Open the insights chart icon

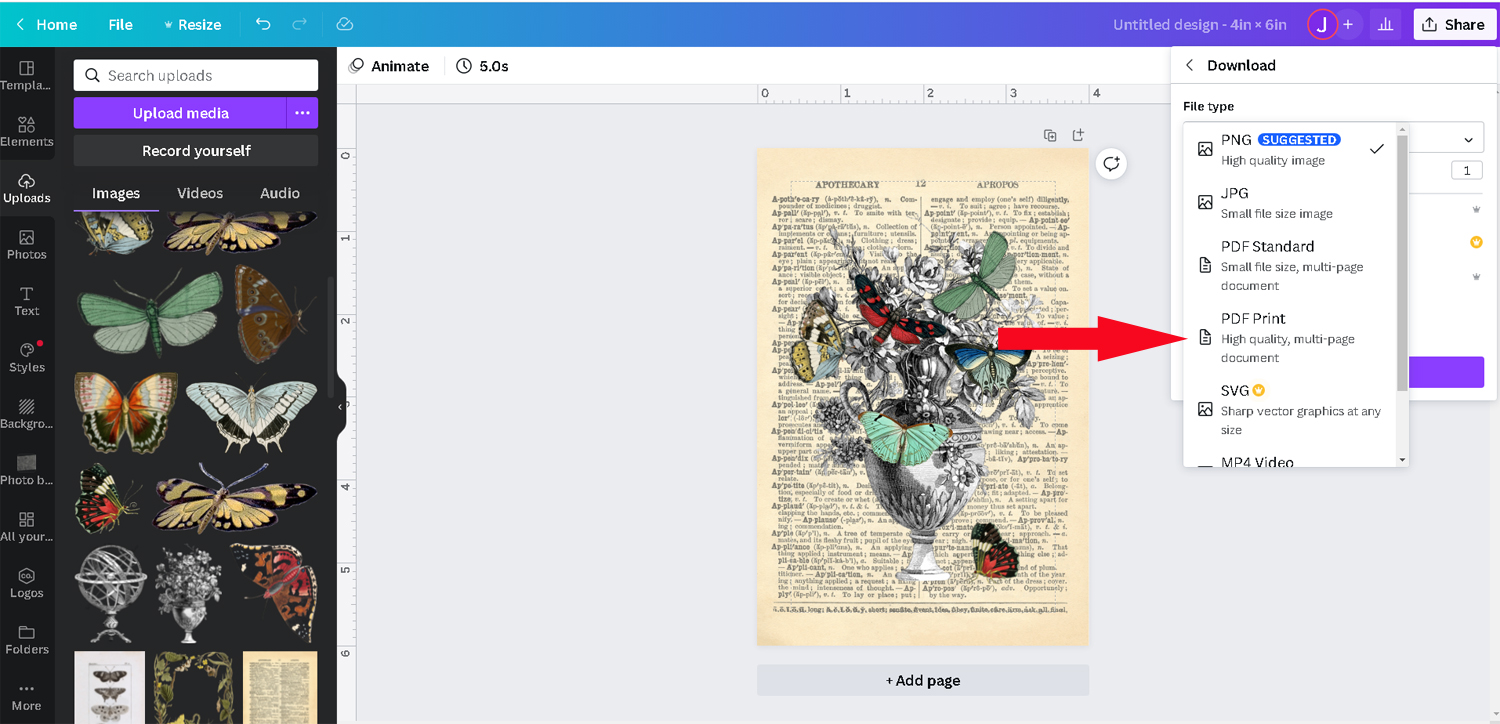pyautogui.click(x=1385, y=24)
